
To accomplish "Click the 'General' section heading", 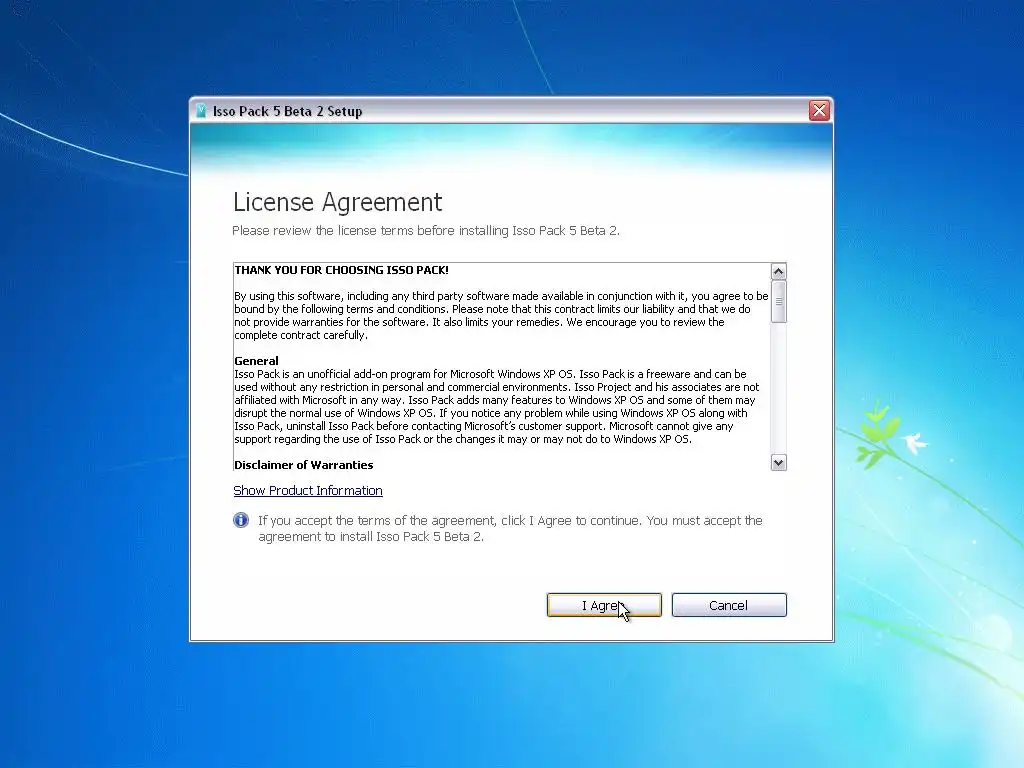I will [256, 360].
